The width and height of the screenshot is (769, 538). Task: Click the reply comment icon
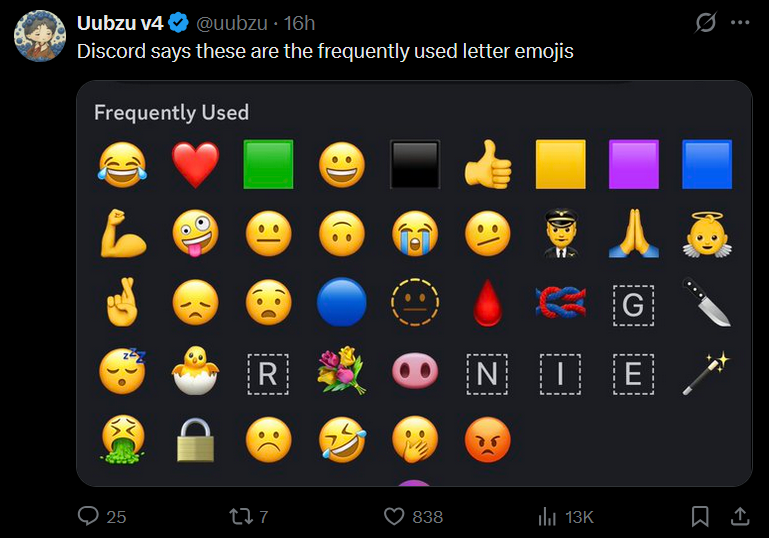pos(88,516)
